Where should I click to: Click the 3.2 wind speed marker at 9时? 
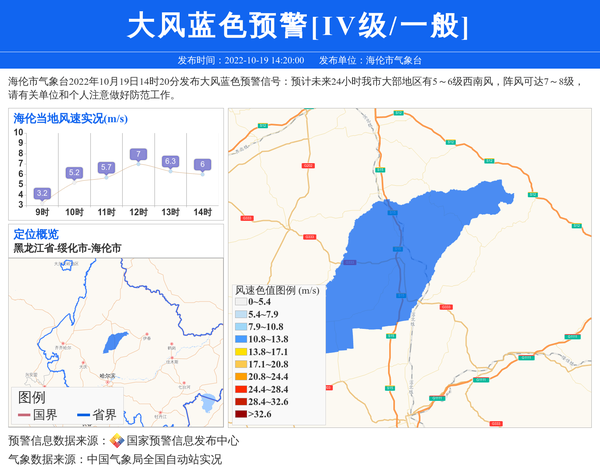click(42, 193)
